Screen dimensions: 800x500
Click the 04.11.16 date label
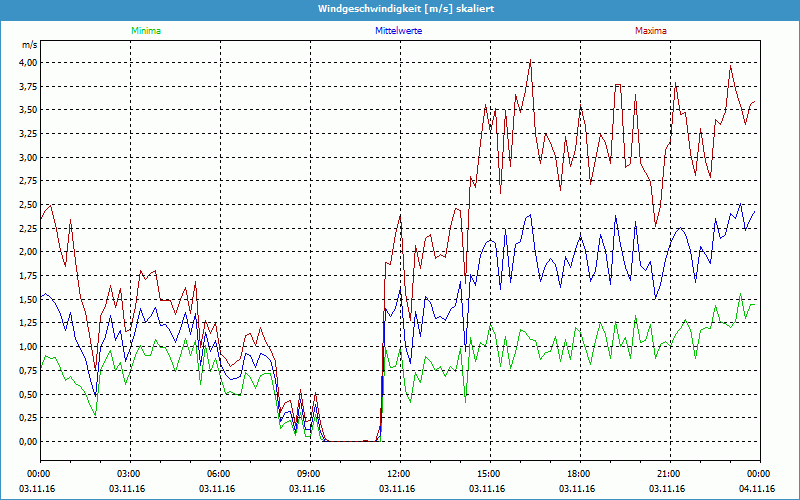[x=757, y=489]
